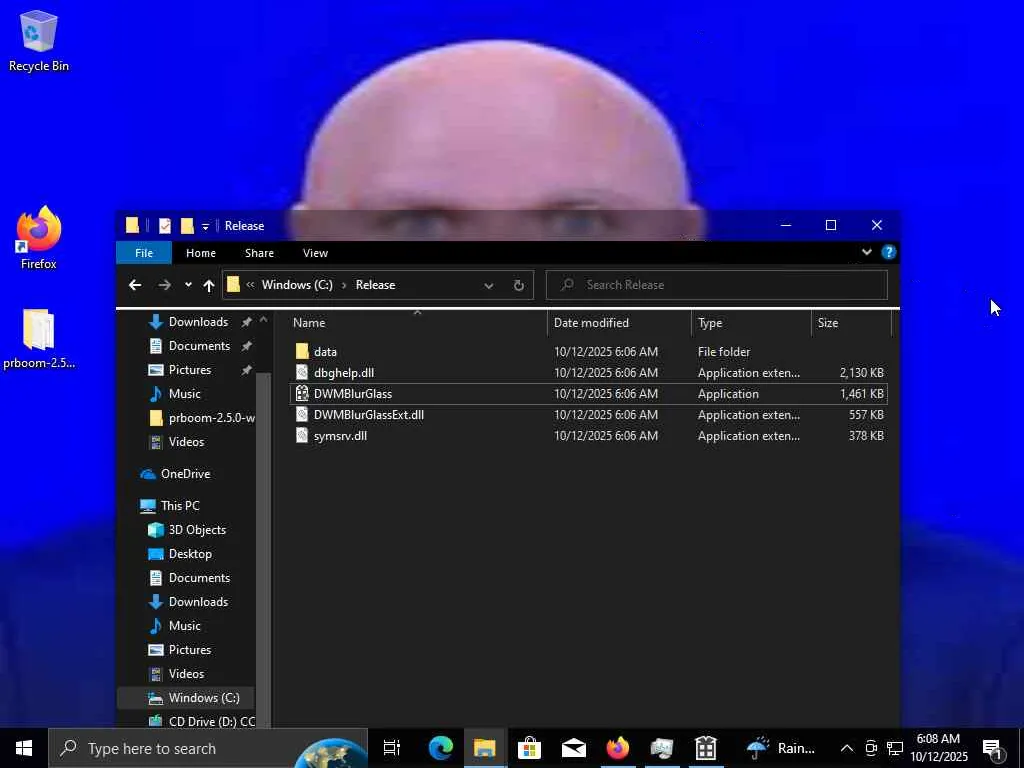1024x768 pixels.
Task: Select the prboom-2.5 desktop folder
Action: [39, 339]
